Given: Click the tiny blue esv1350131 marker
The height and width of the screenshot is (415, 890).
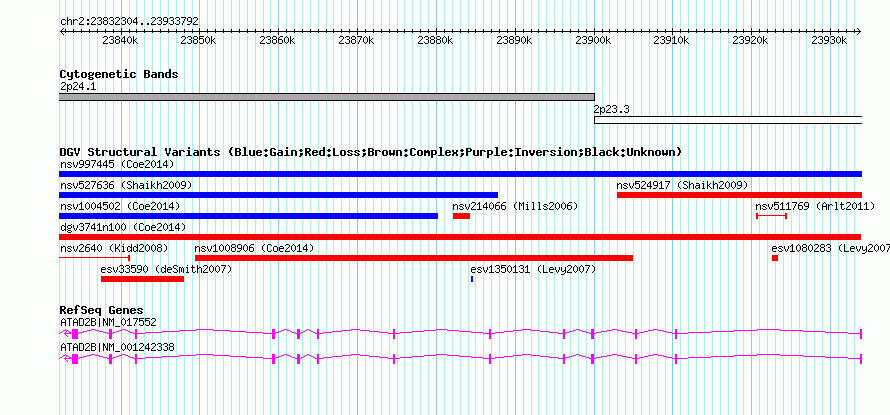Looking at the screenshot, I should pyautogui.click(x=472, y=279).
